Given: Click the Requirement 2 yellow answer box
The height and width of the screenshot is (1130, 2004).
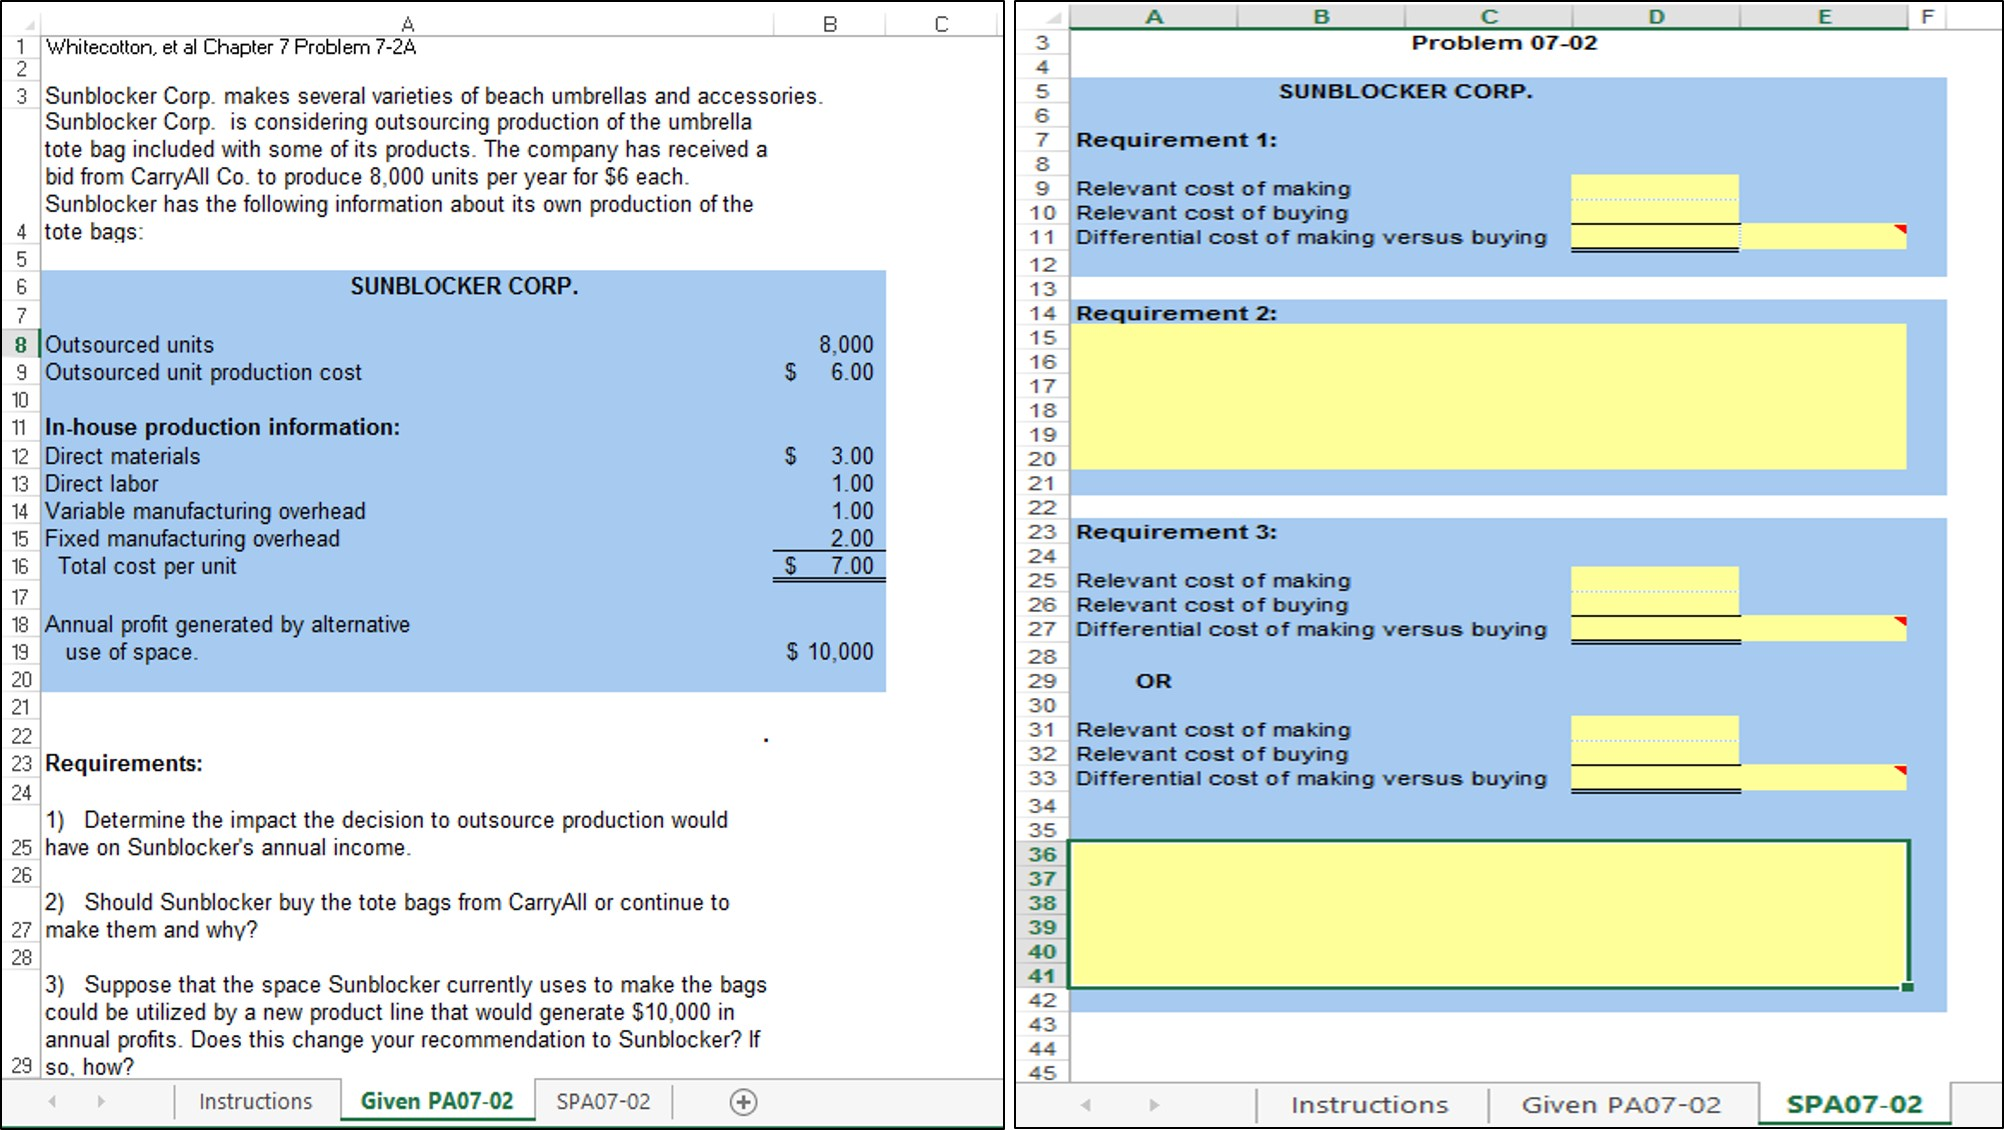Looking at the screenshot, I should [x=1489, y=397].
